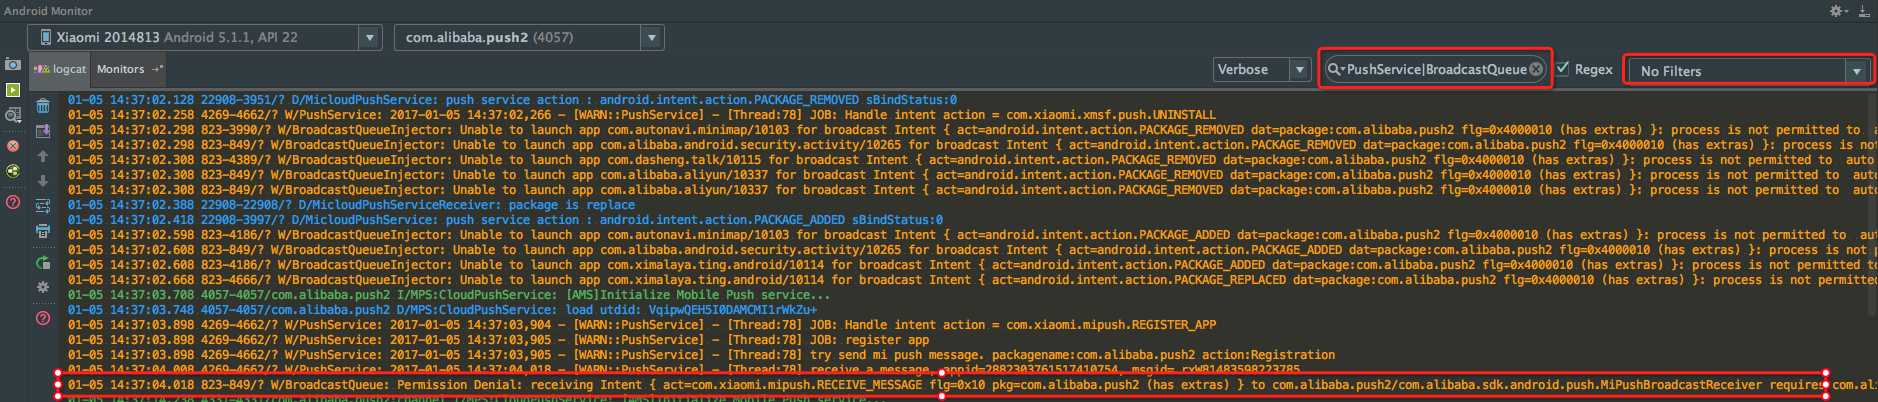Open the Verbose log level dropdown

(1262, 69)
